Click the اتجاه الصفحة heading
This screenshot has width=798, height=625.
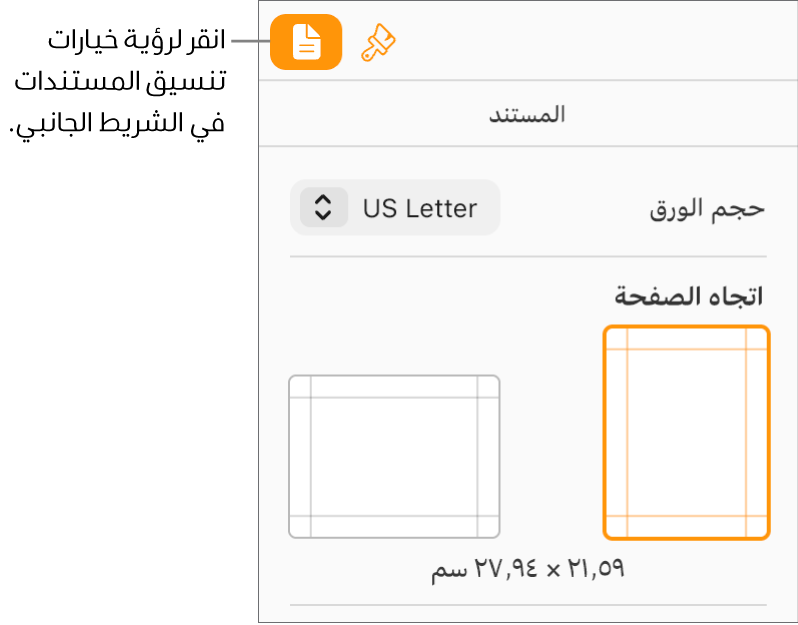(689, 297)
